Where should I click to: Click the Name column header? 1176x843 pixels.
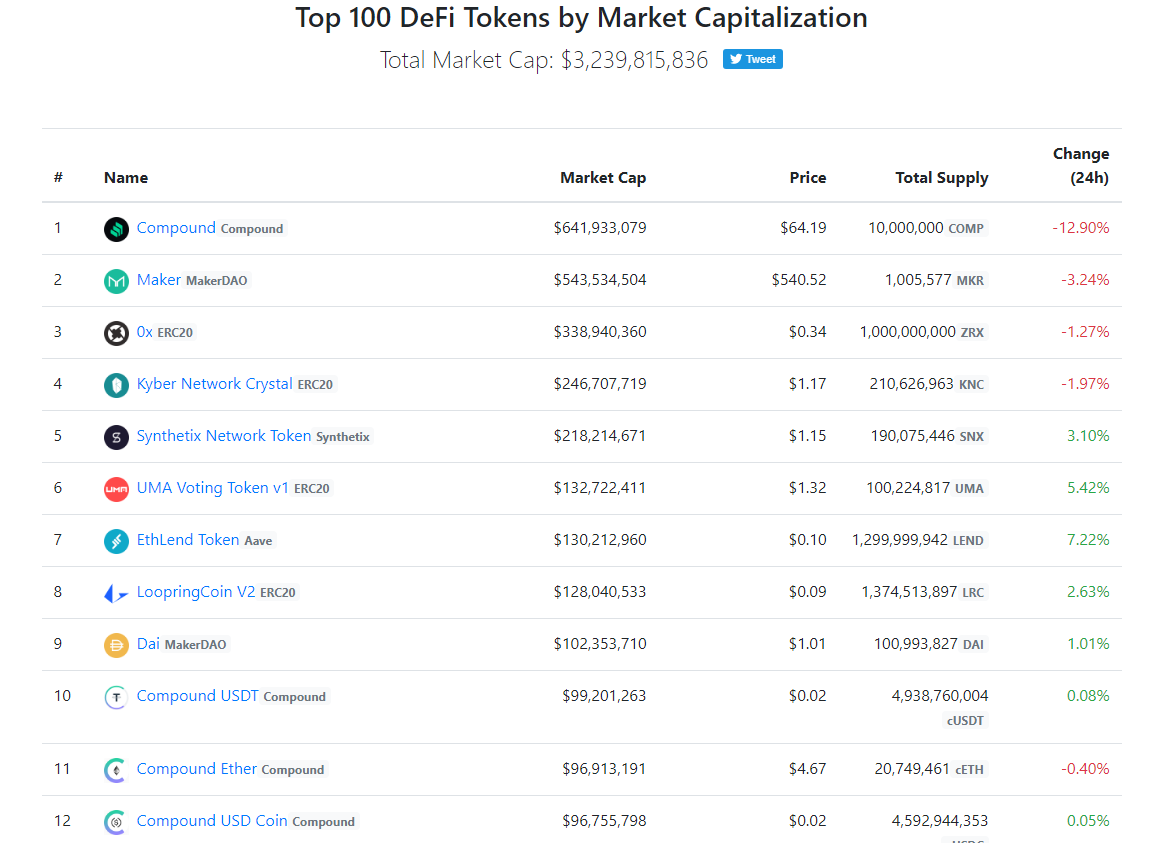coord(126,178)
